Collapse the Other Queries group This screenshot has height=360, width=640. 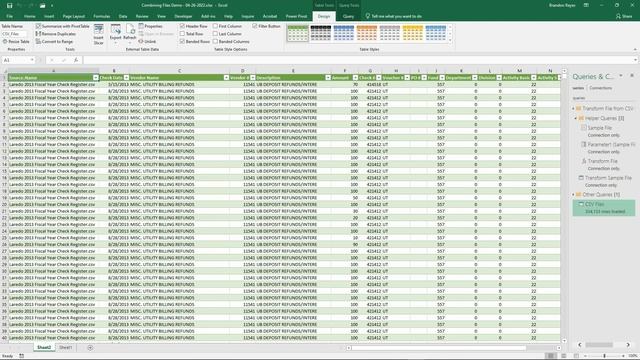tap(573, 195)
